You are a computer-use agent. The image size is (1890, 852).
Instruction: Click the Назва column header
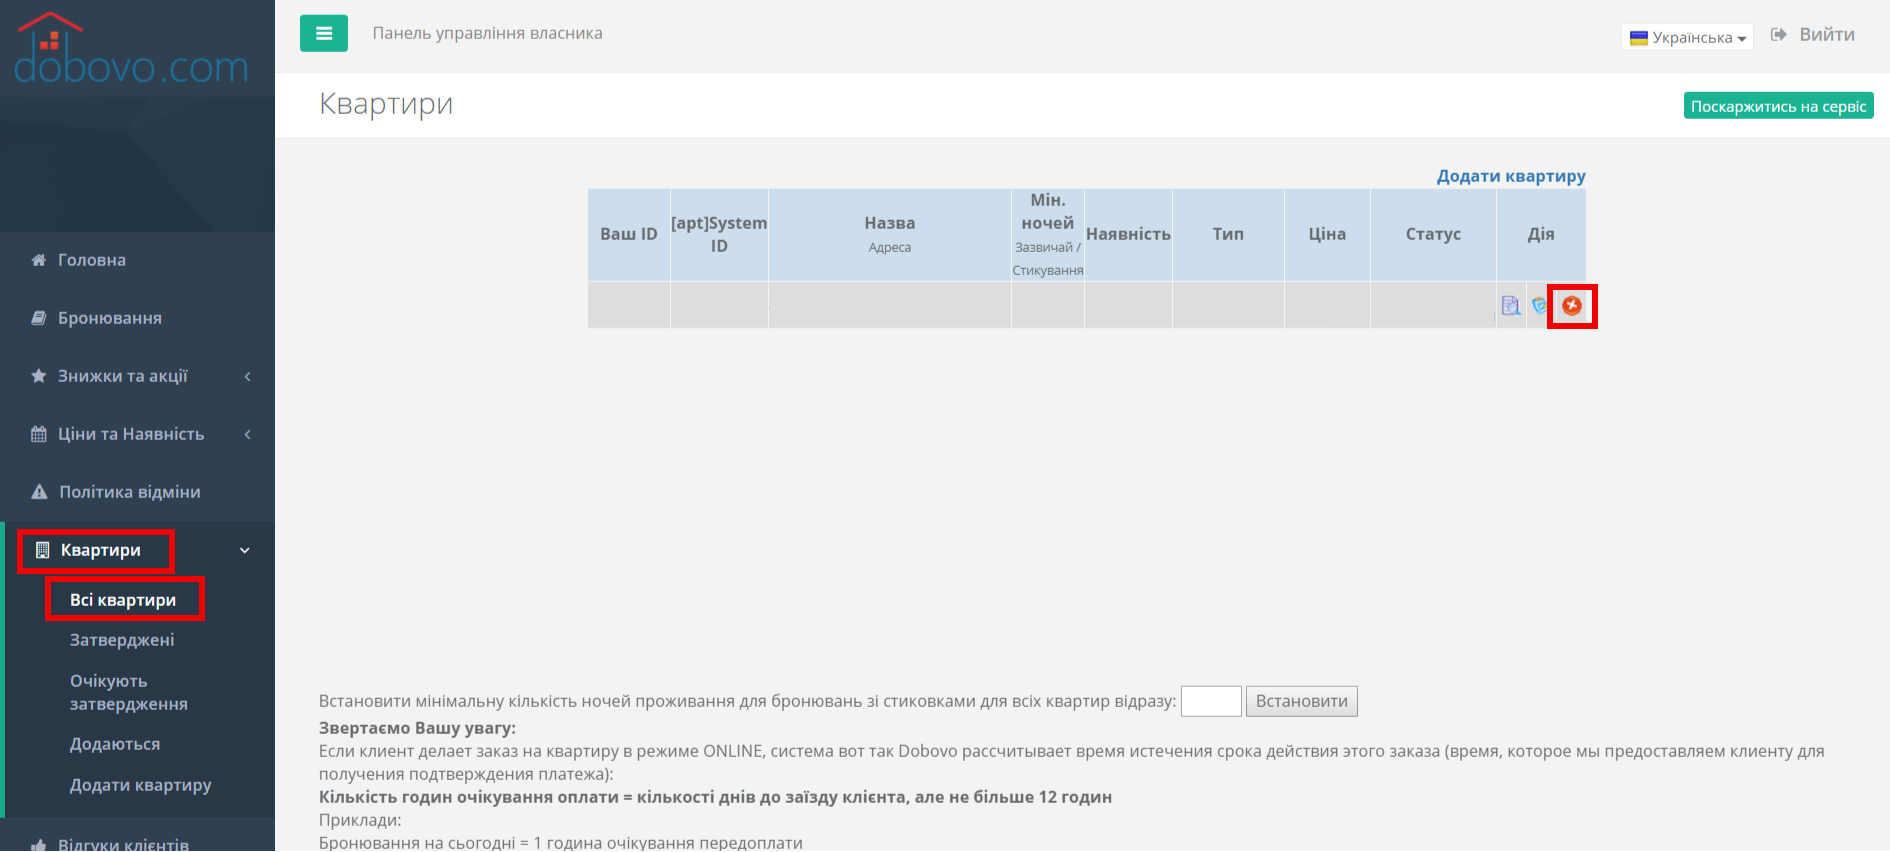[890, 234]
